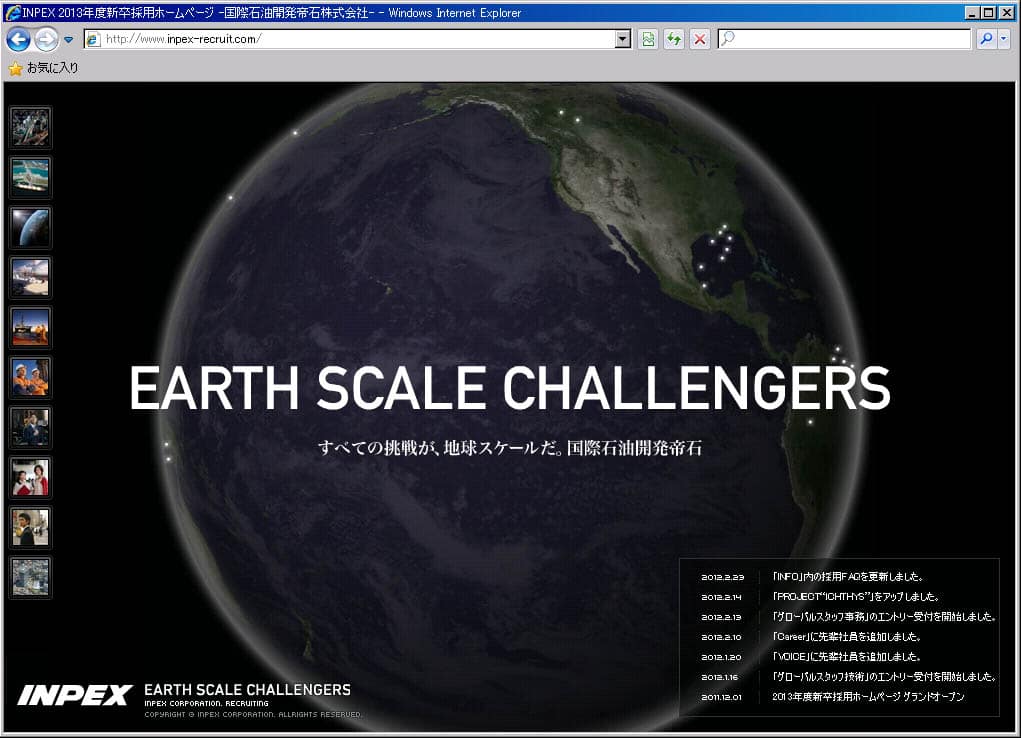Click the browser Forward arrow button
Image resolution: width=1021 pixels, height=738 pixels.
pos(46,40)
